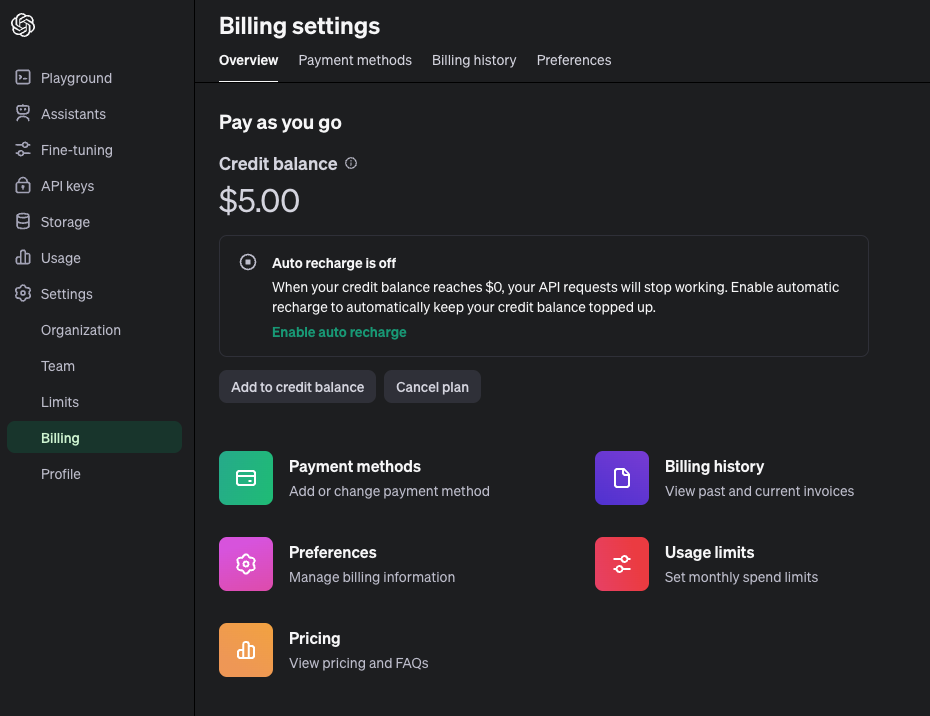Viewport: 930px width, 716px height.
Task: Click the Usage bar chart icon
Action: tap(23, 258)
